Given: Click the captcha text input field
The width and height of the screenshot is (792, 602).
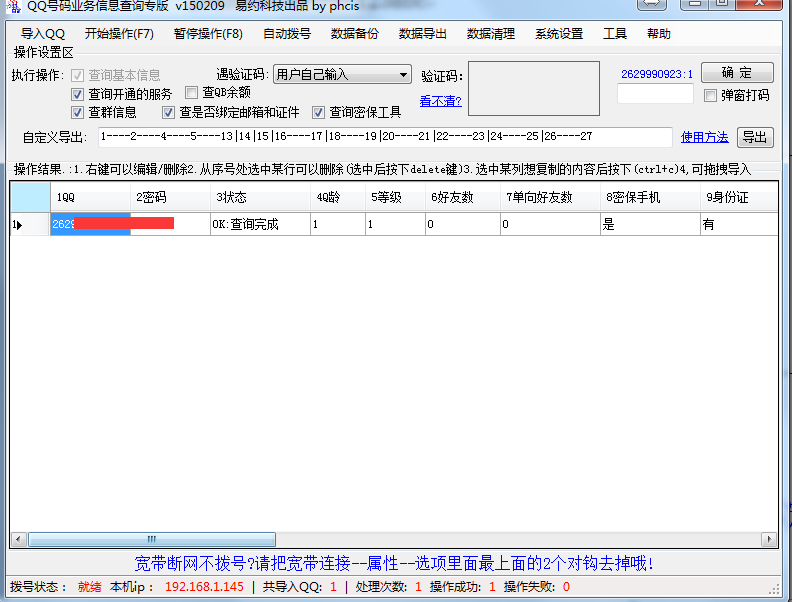Looking at the screenshot, I should (x=655, y=94).
